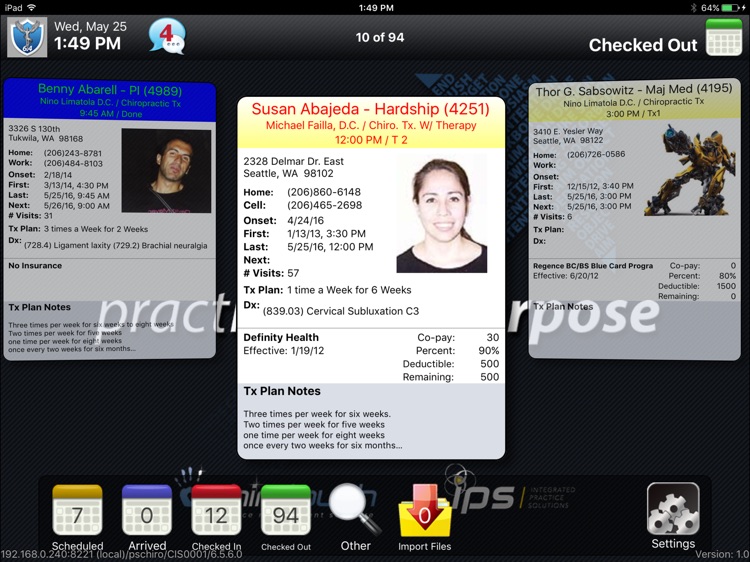This screenshot has height=562, width=750.
Task: Tap the Co-pay value 30
Action: tap(493, 337)
